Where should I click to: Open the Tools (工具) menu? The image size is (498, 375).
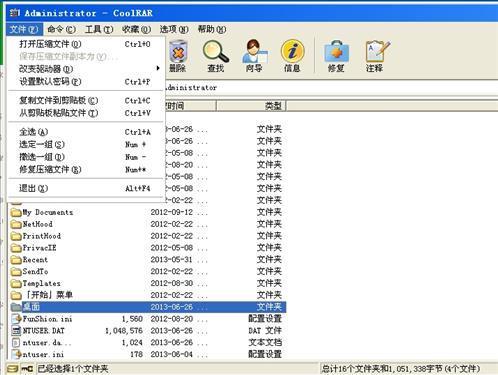click(99, 29)
